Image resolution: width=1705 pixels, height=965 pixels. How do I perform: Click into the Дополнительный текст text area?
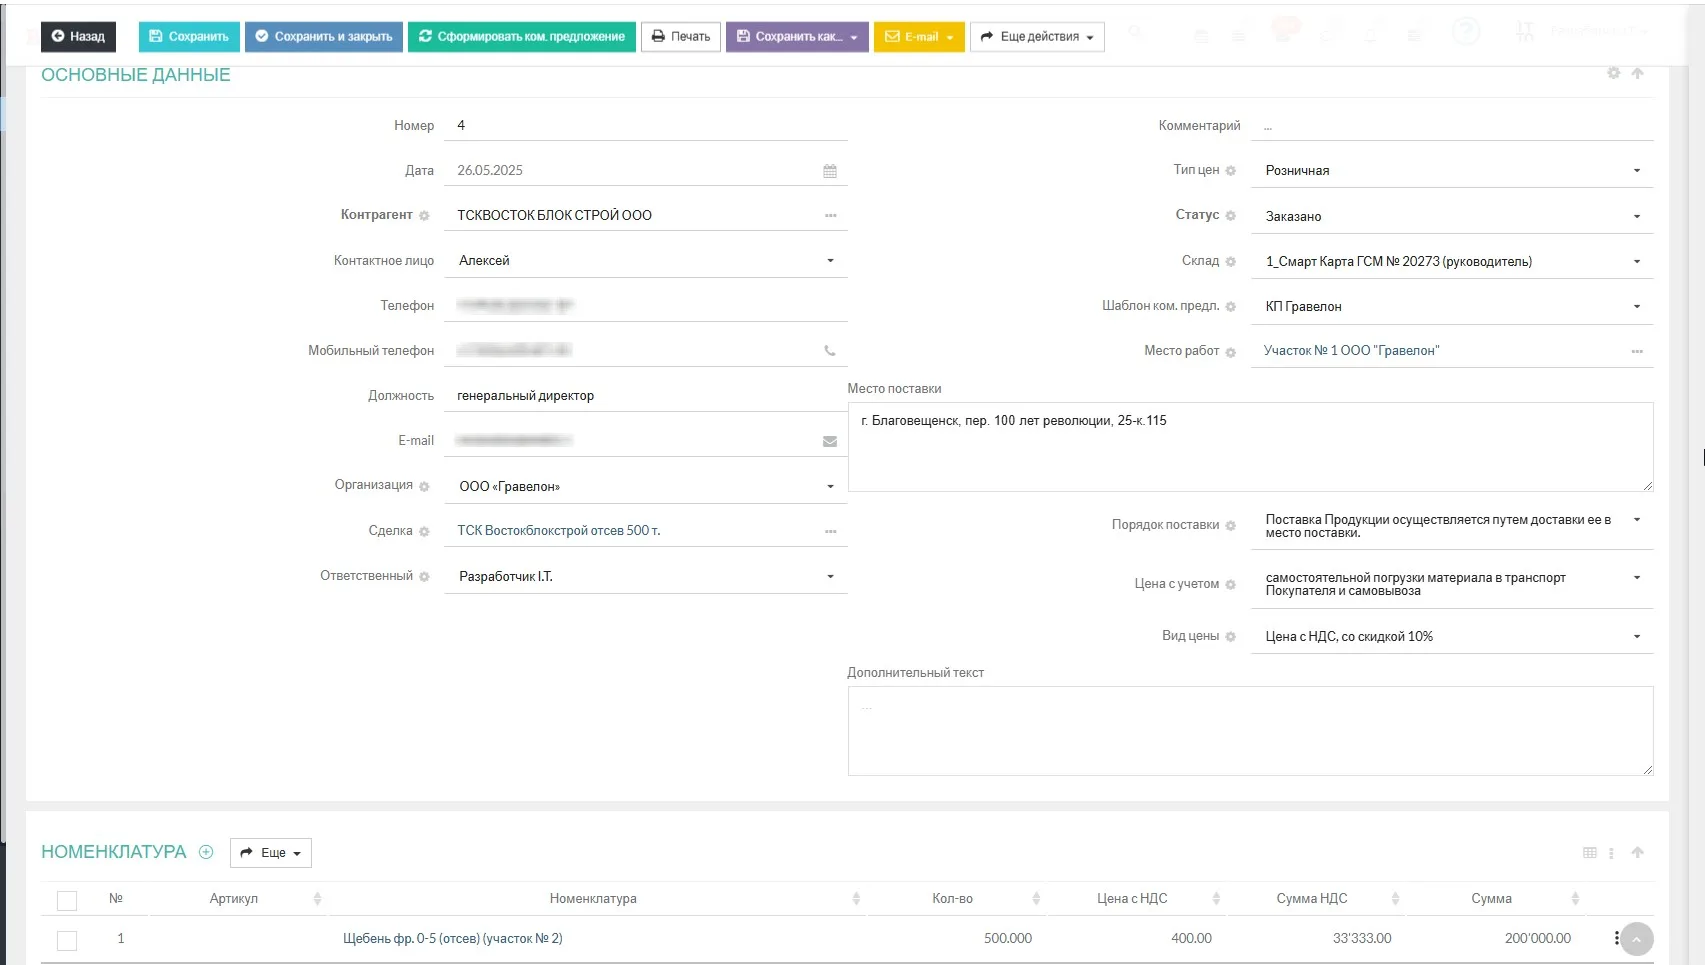coord(1250,731)
